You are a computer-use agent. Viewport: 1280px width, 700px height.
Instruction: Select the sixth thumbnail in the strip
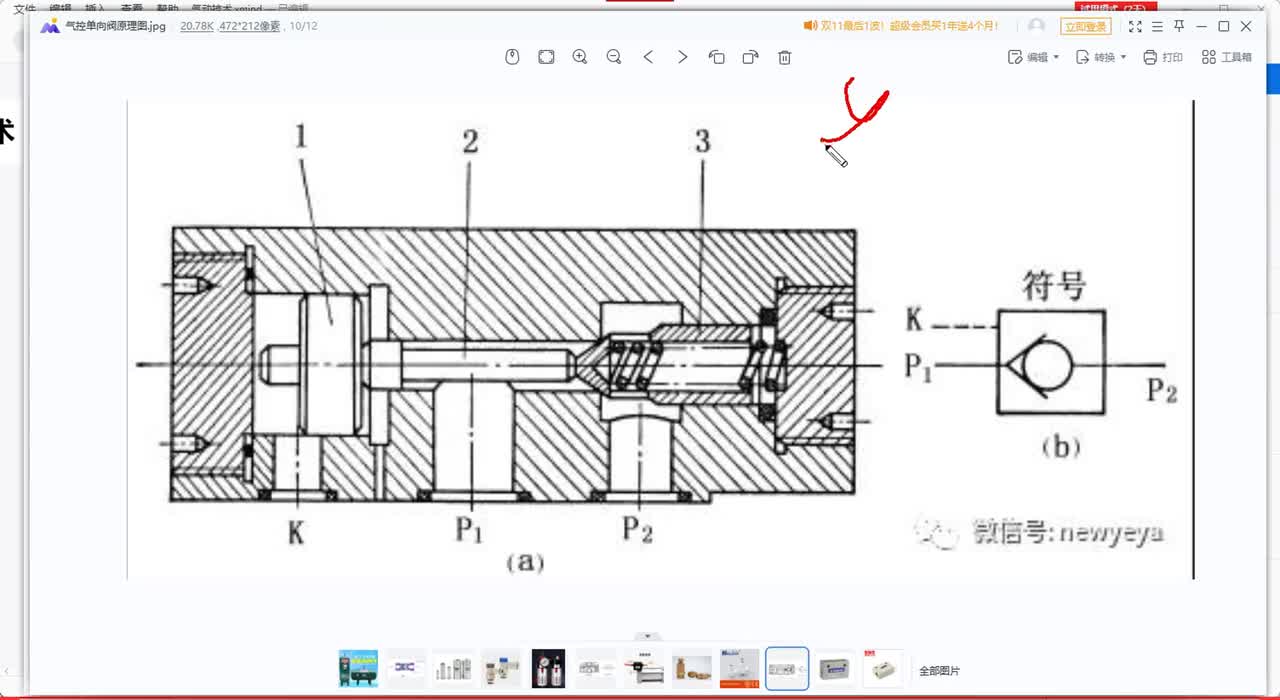click(596, 668)
